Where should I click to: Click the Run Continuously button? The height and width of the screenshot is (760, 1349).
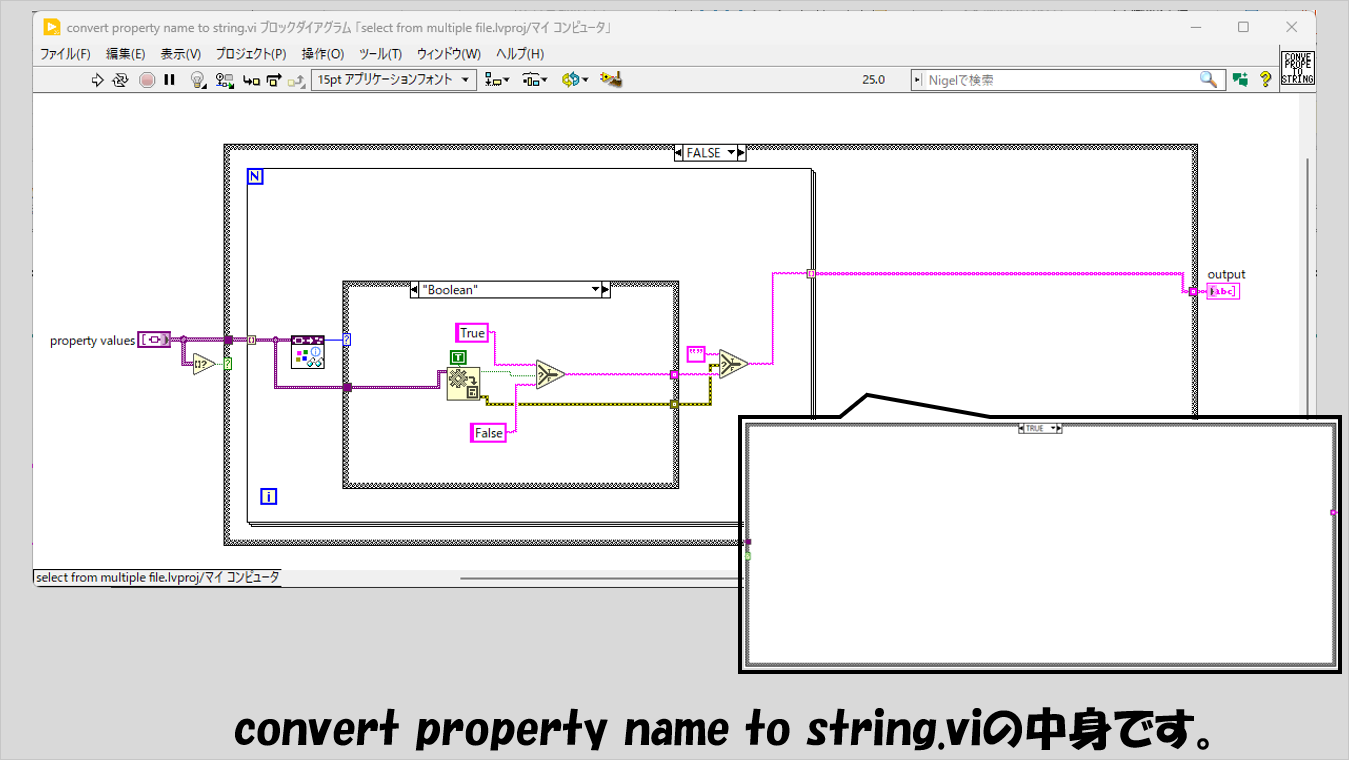click(x=121, y=80)
